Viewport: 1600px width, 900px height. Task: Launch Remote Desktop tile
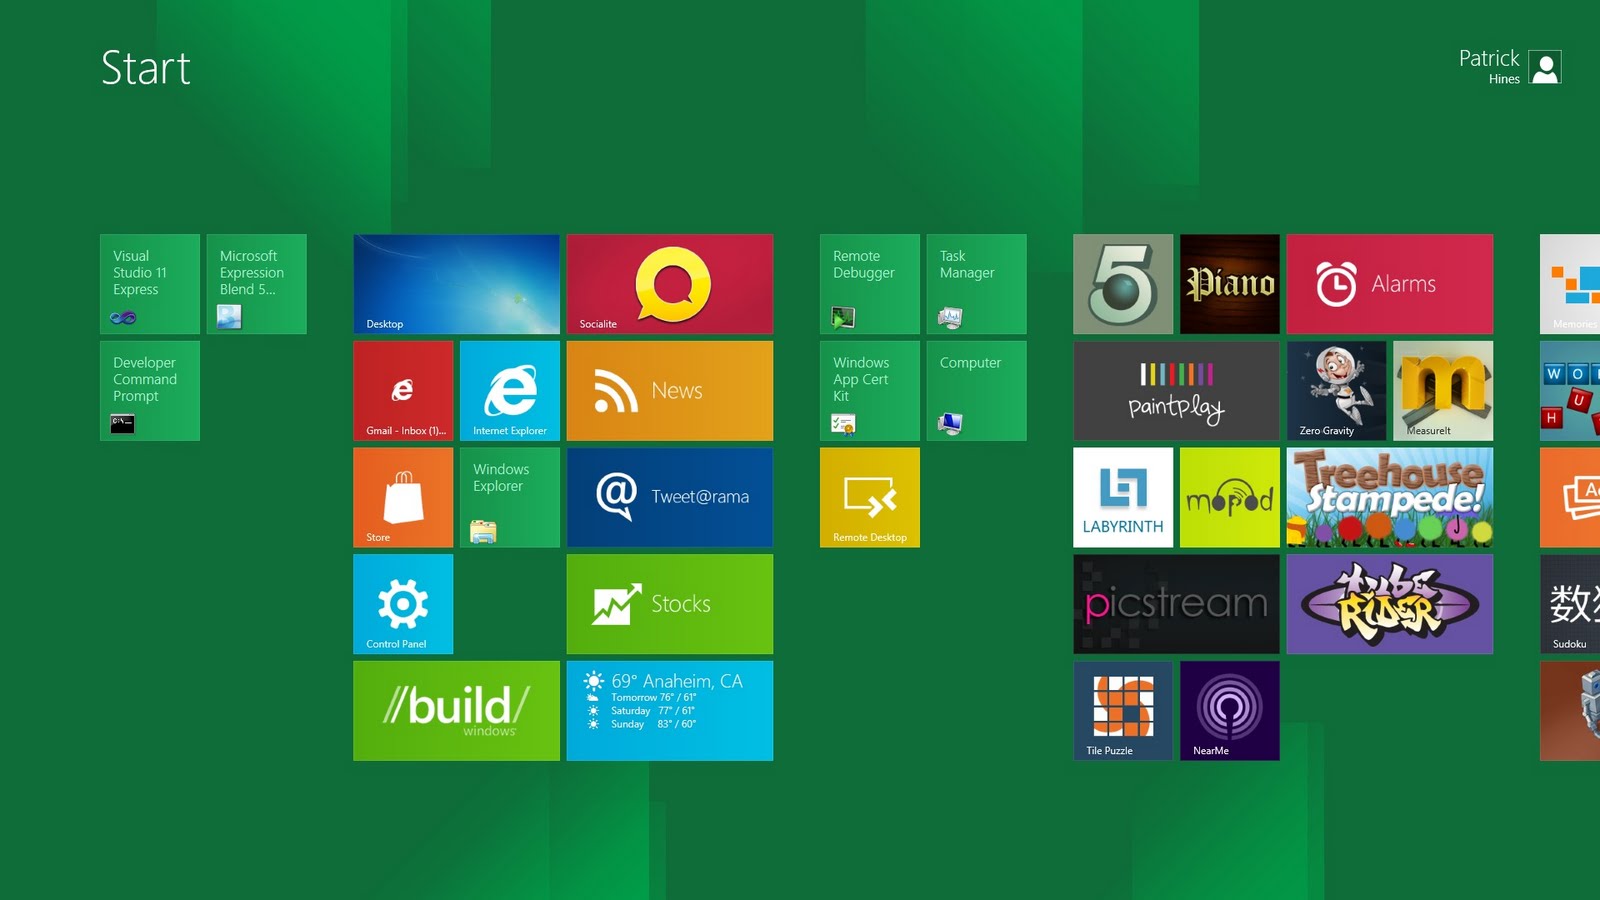(870, 497)
